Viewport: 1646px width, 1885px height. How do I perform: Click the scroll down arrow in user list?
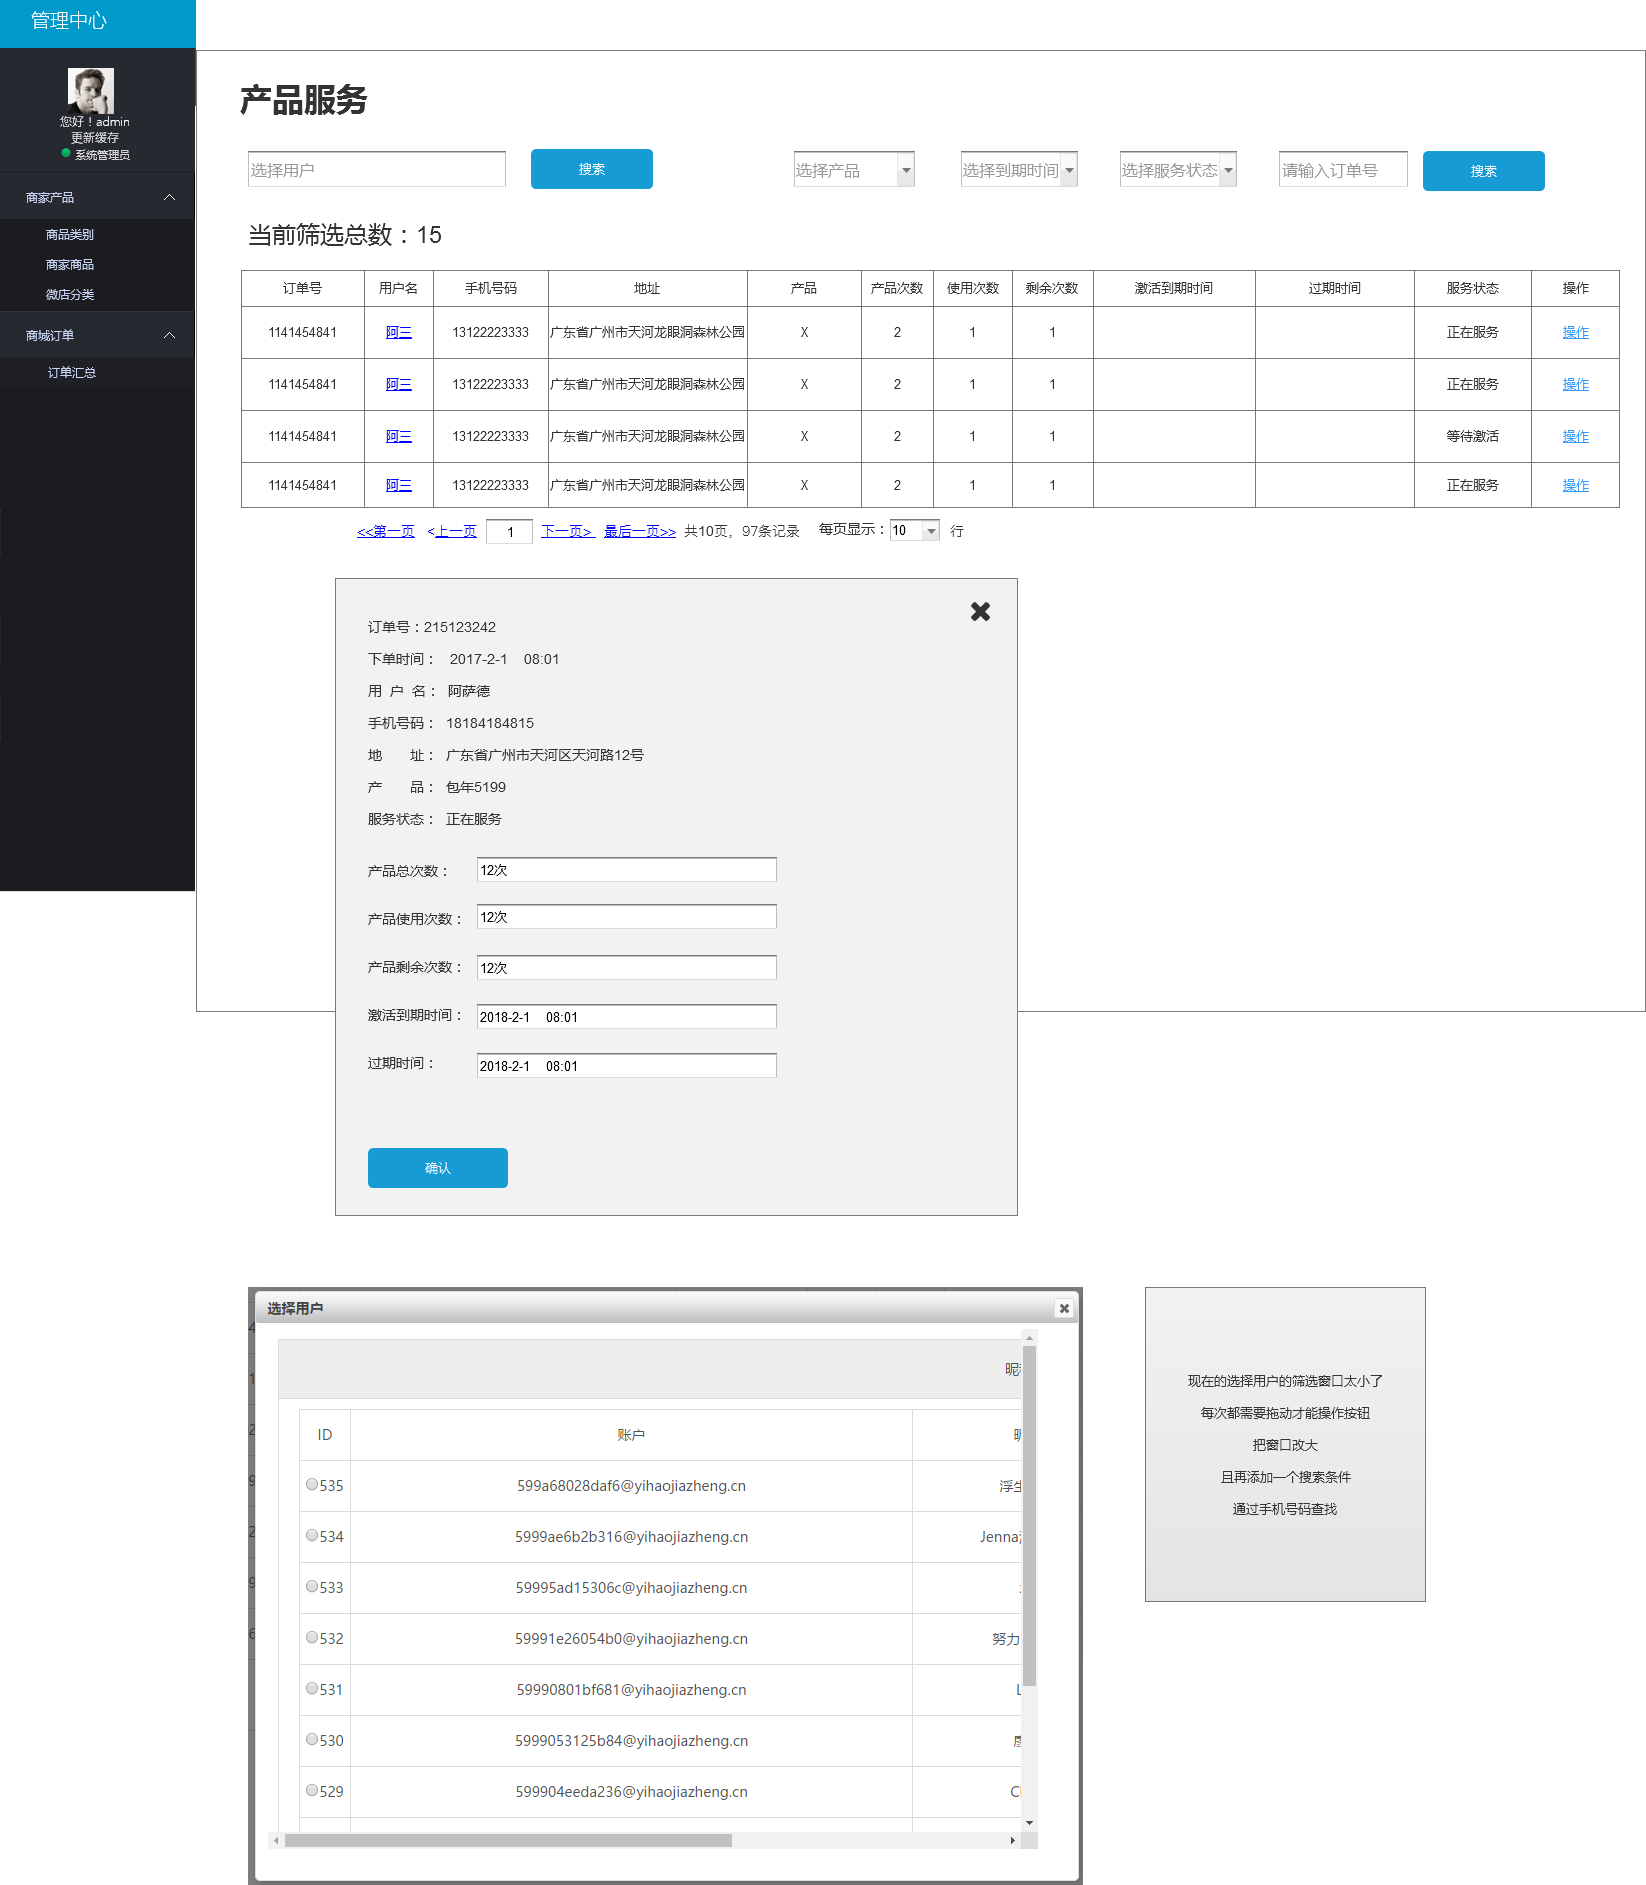coord(1029,1823)
